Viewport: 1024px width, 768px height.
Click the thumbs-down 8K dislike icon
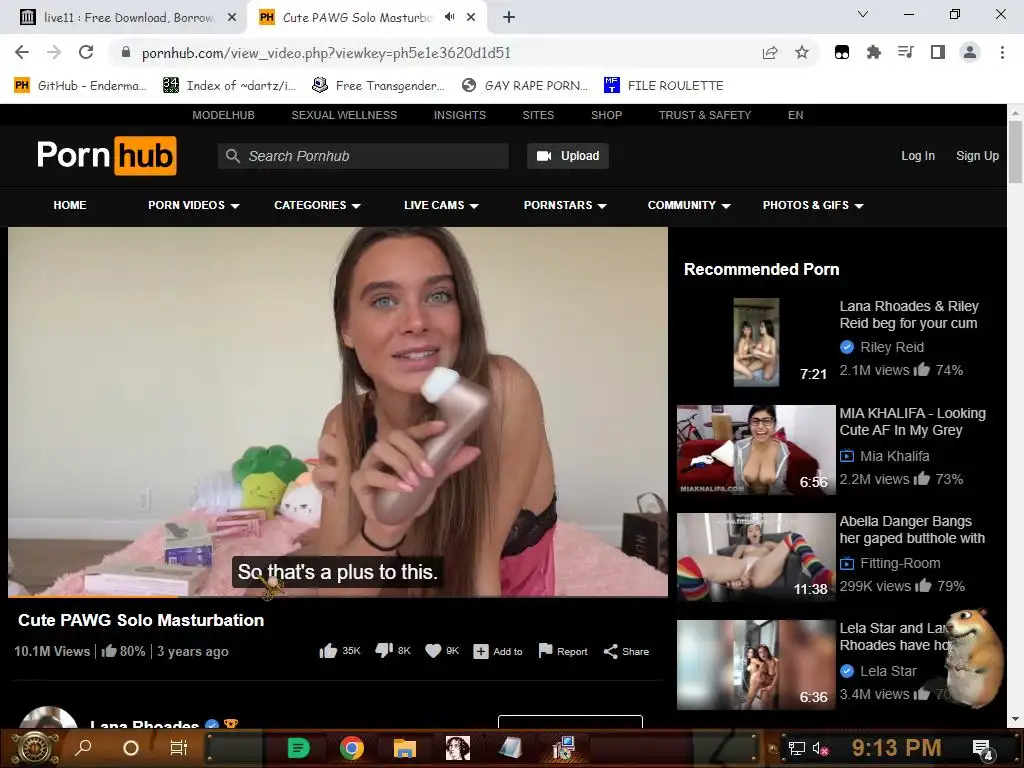(x=384, y=651)
